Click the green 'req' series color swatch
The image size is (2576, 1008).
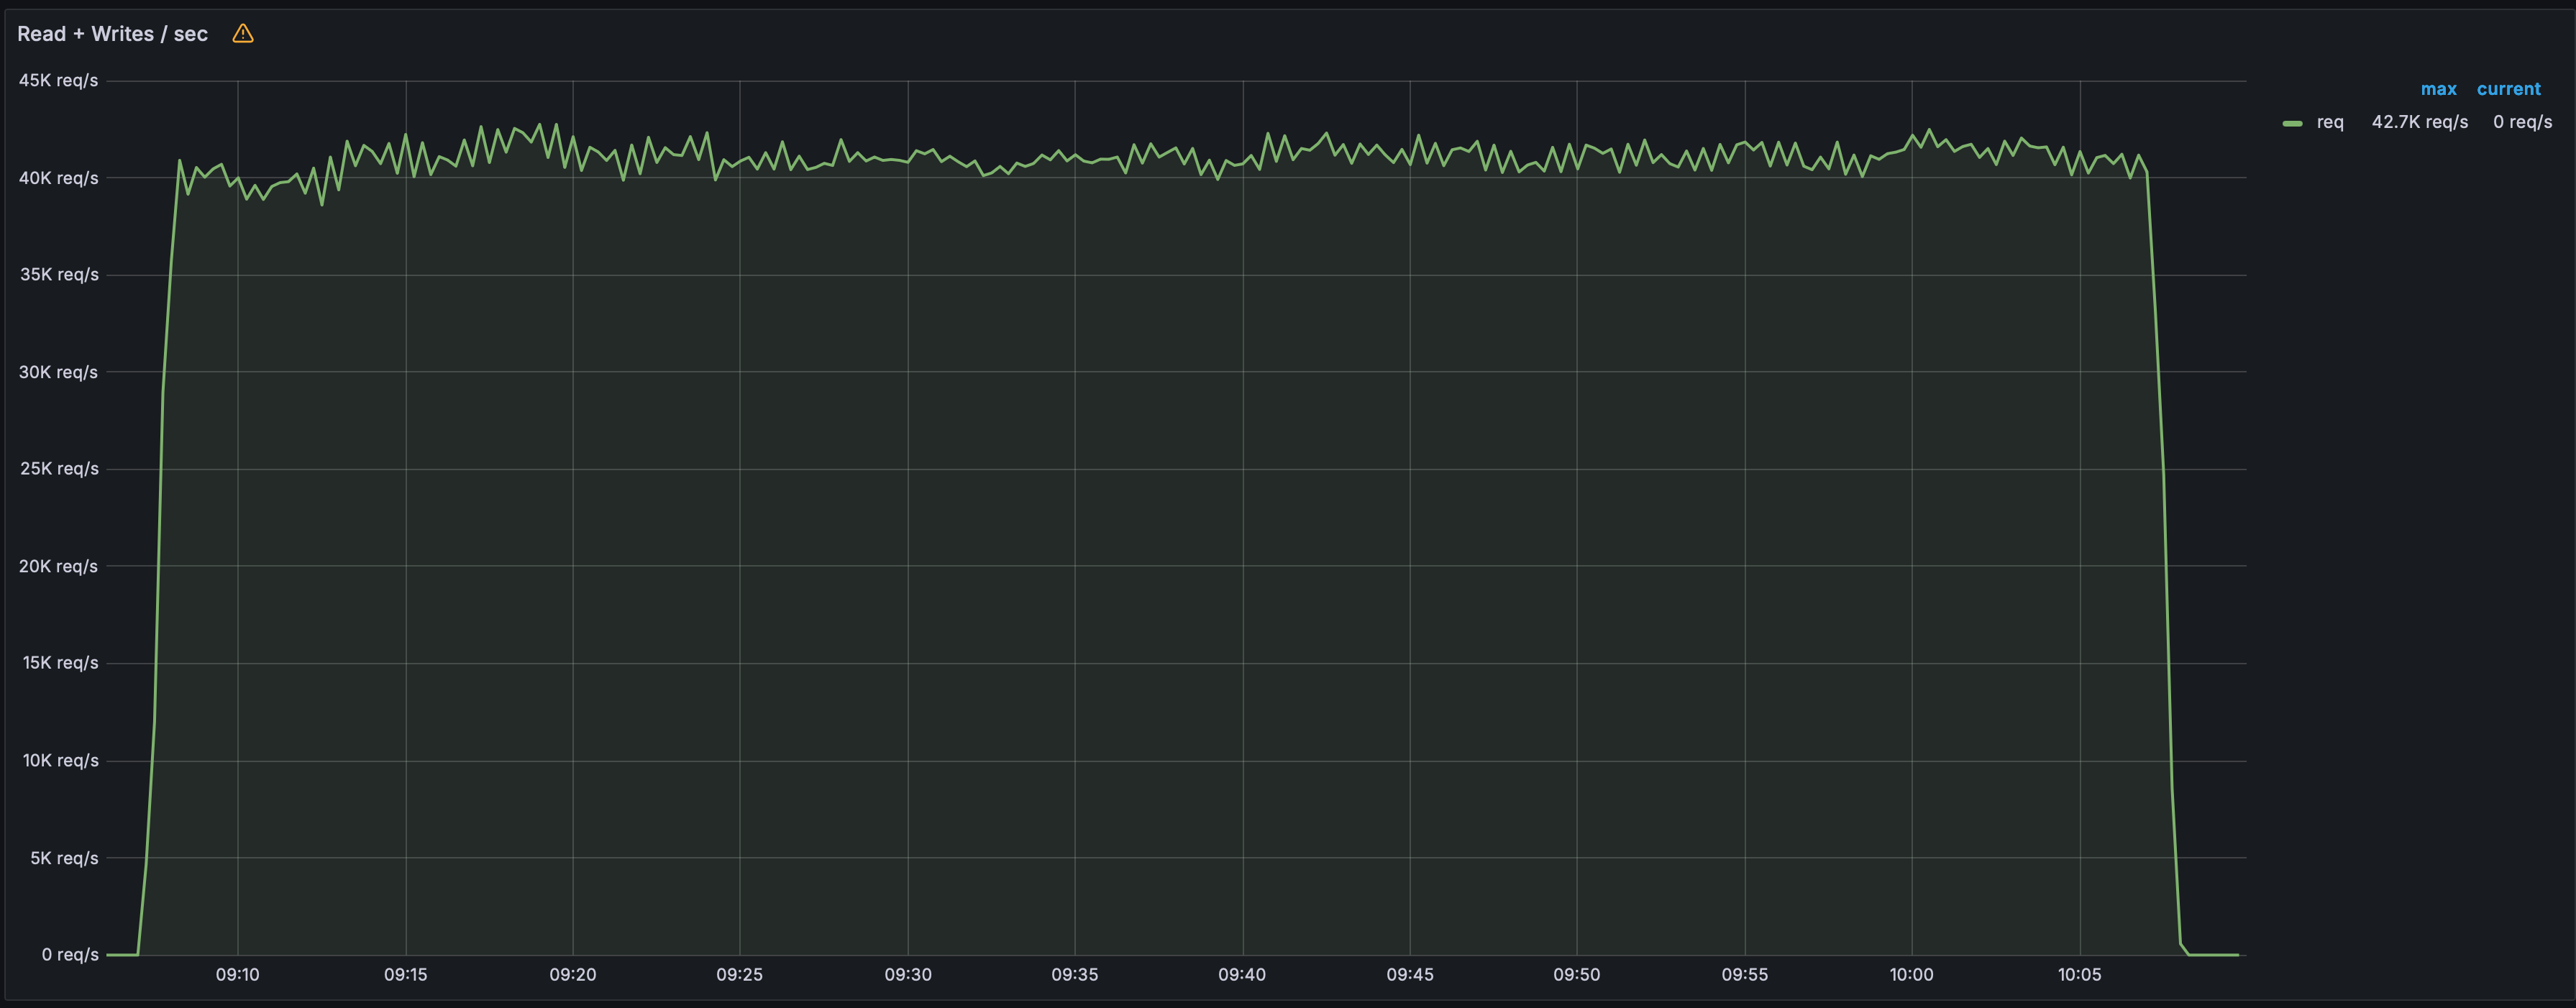pos(2292,123)
